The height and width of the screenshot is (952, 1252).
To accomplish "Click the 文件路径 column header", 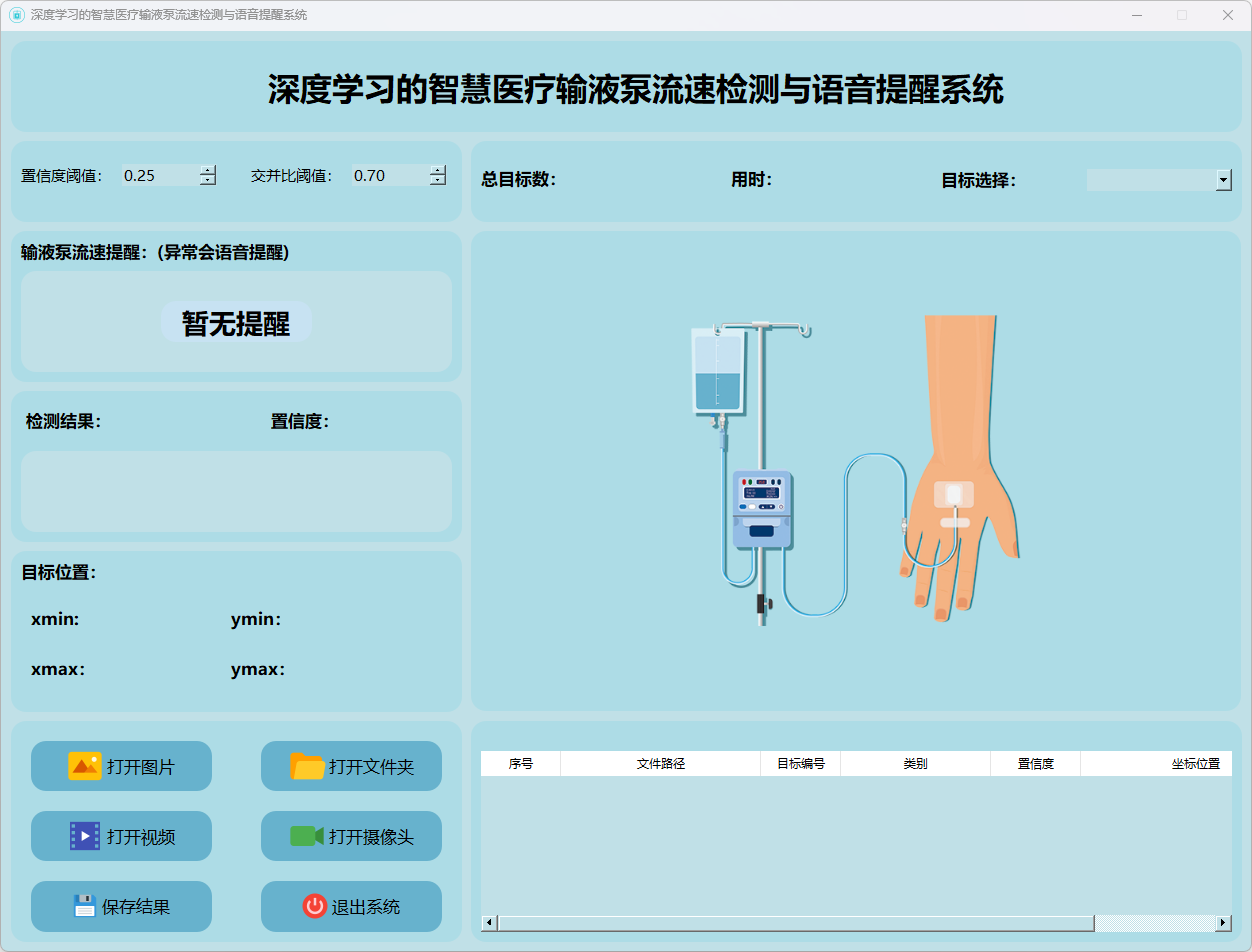I will (x=660, y=764).
